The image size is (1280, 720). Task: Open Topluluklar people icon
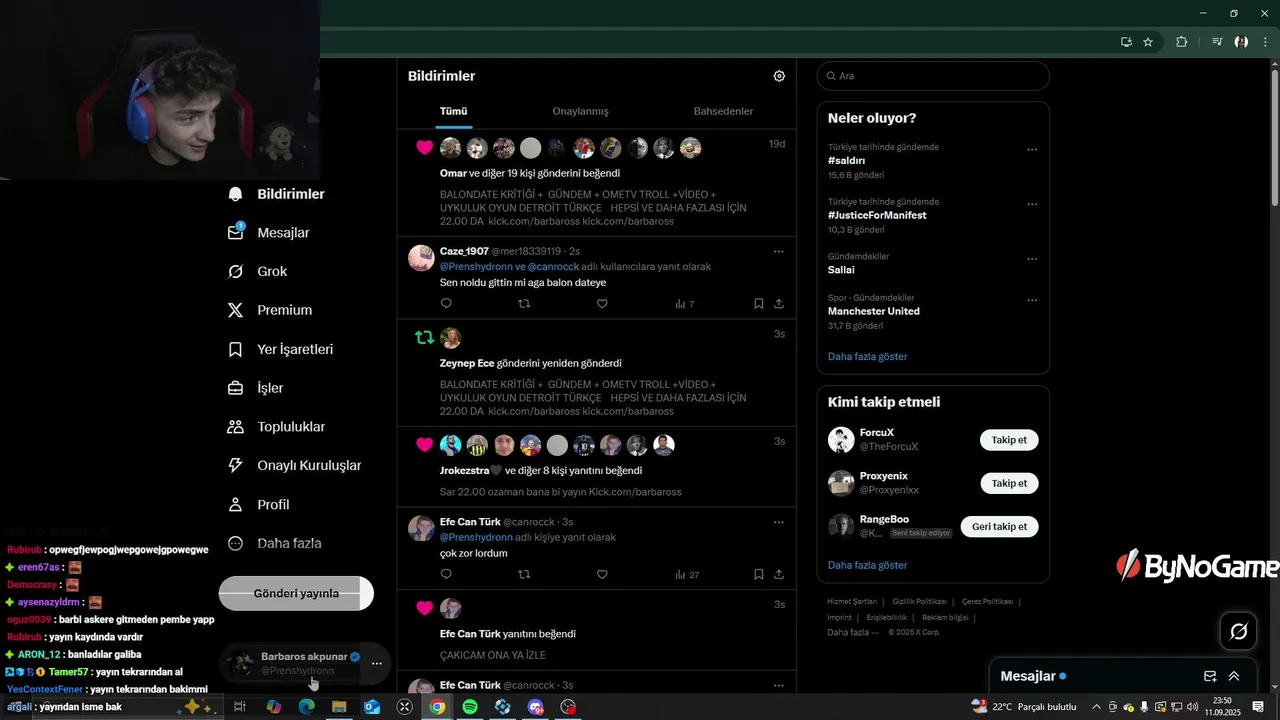tap(235, 427)
